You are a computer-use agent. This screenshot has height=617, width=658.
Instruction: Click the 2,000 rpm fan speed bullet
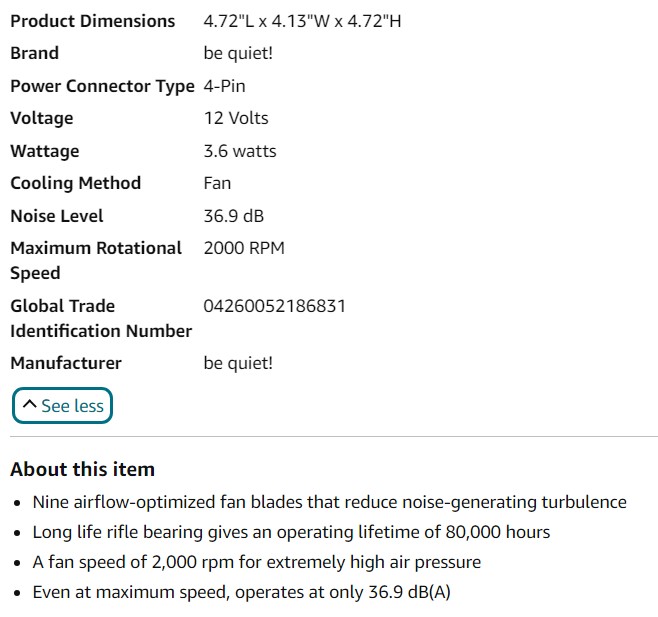click(256, 562)
